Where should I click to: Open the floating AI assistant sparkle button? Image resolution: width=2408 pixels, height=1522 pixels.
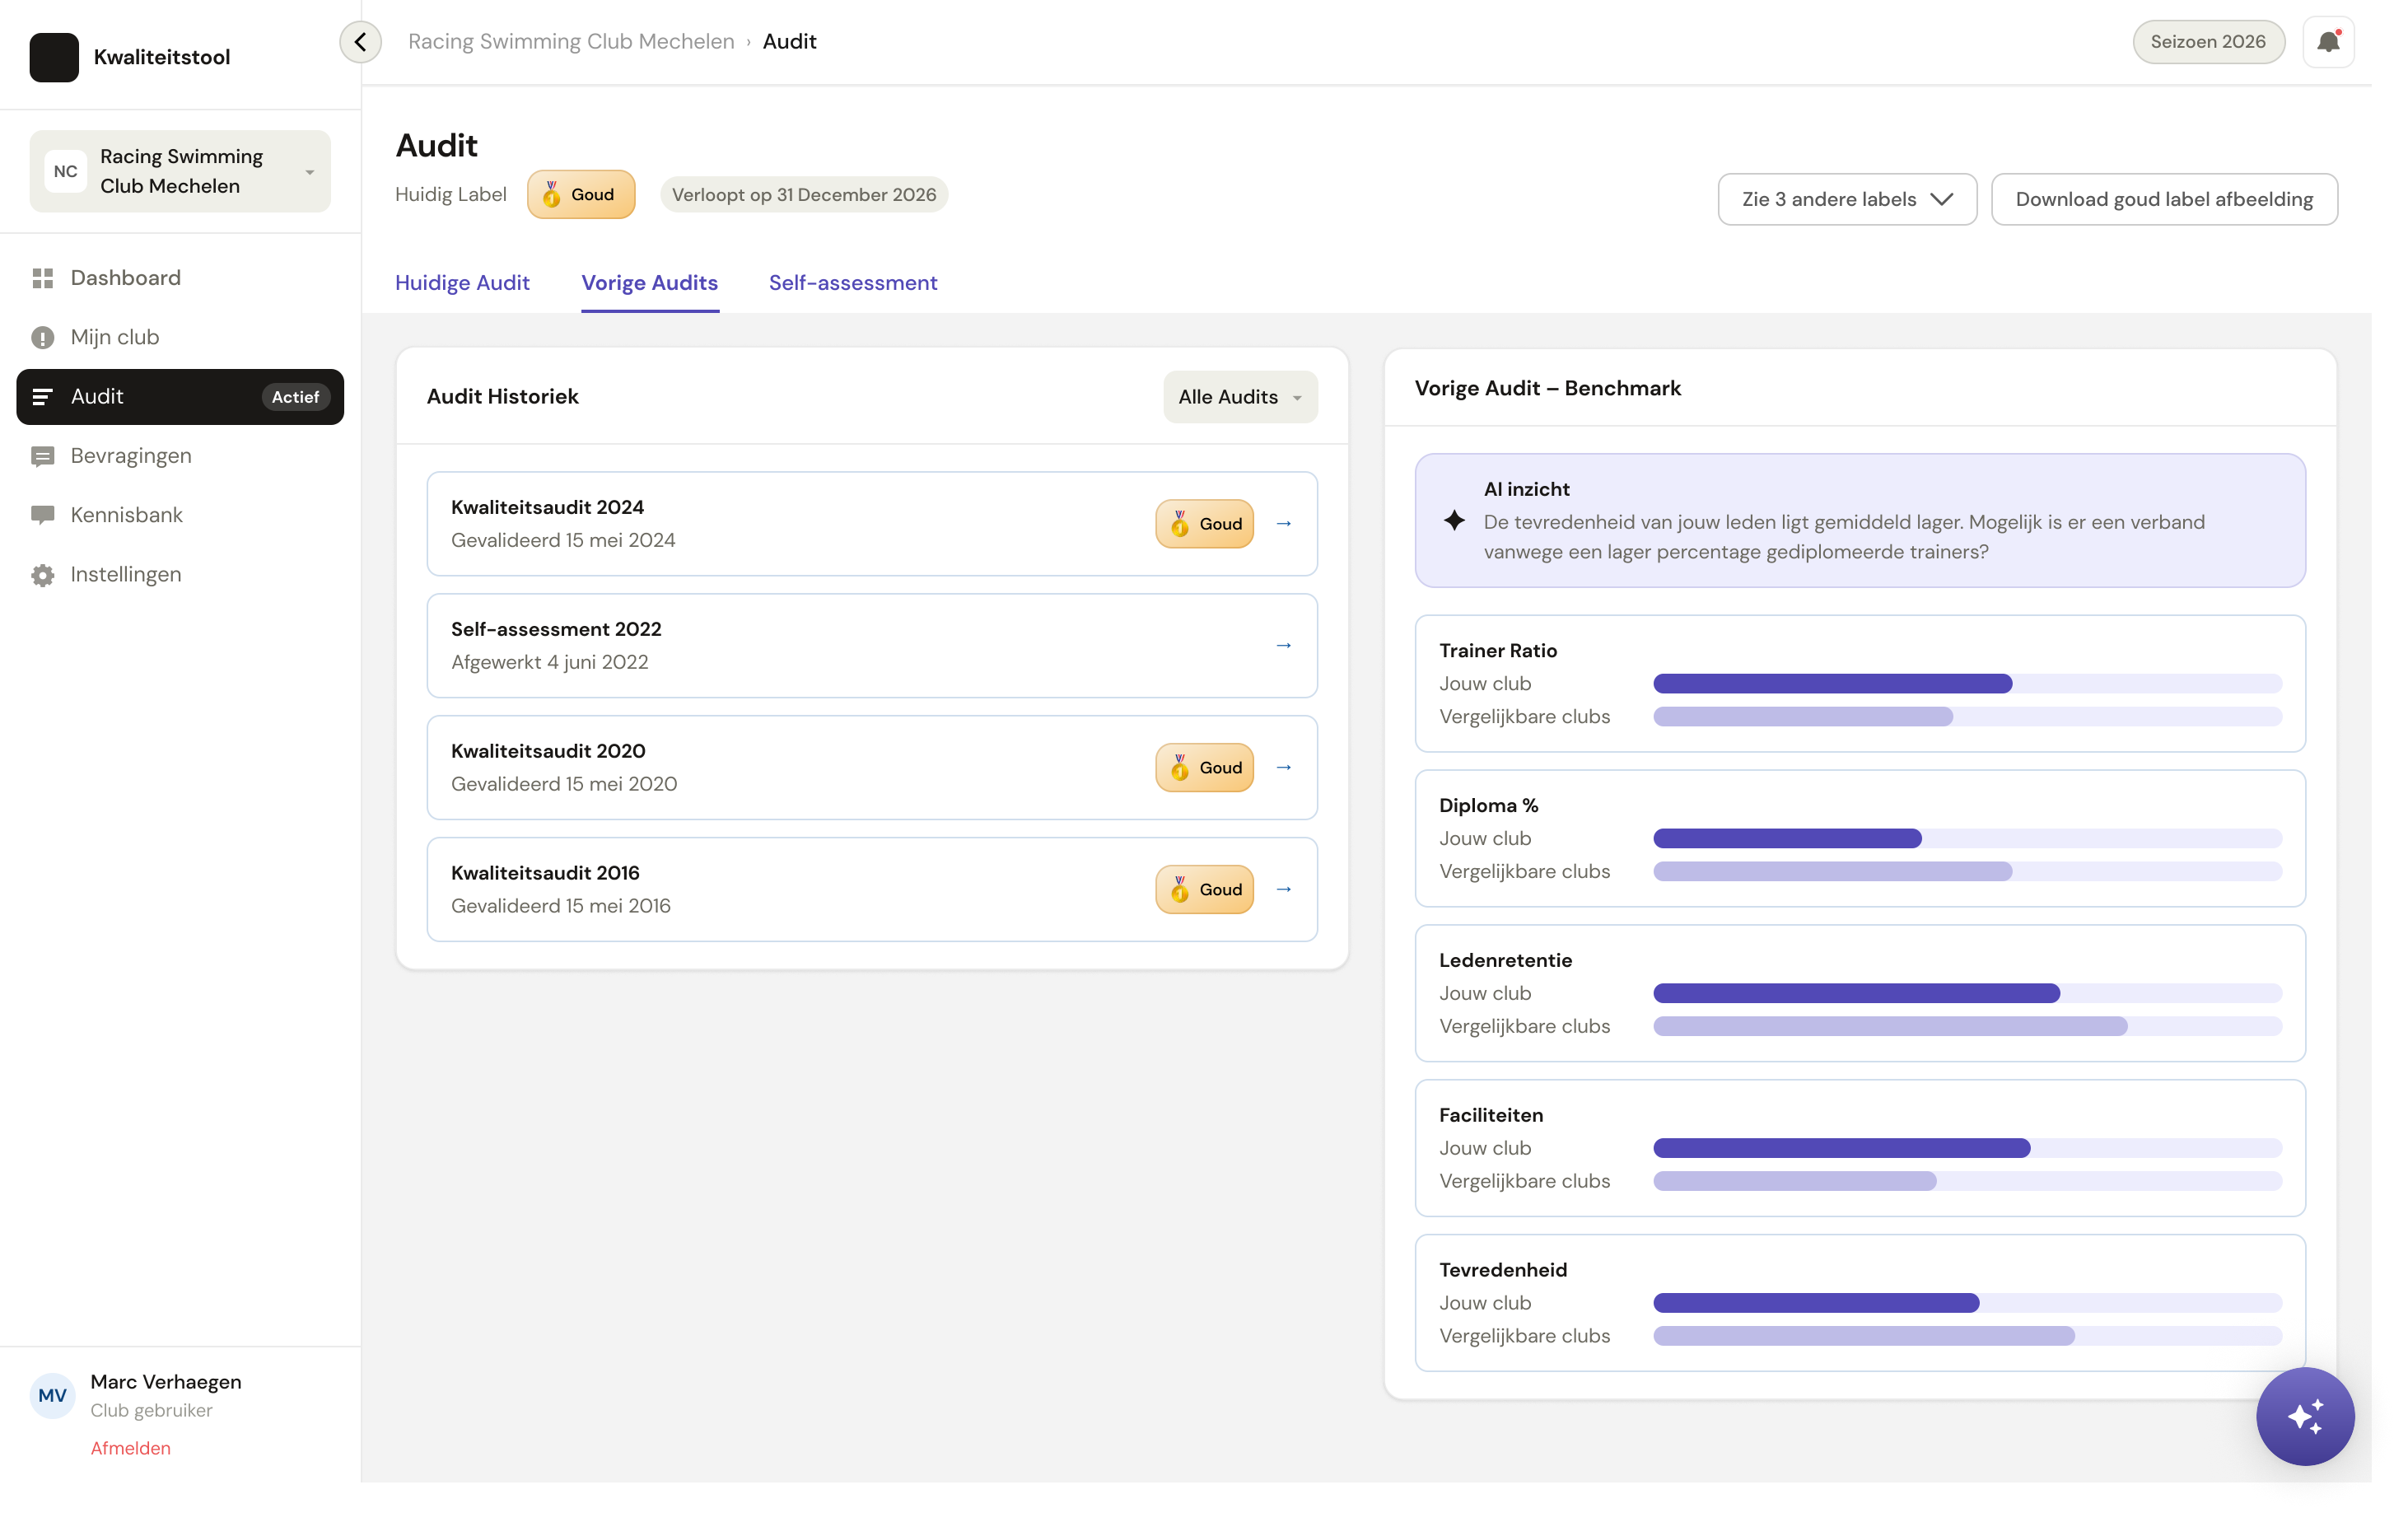pos(2305,1416)
